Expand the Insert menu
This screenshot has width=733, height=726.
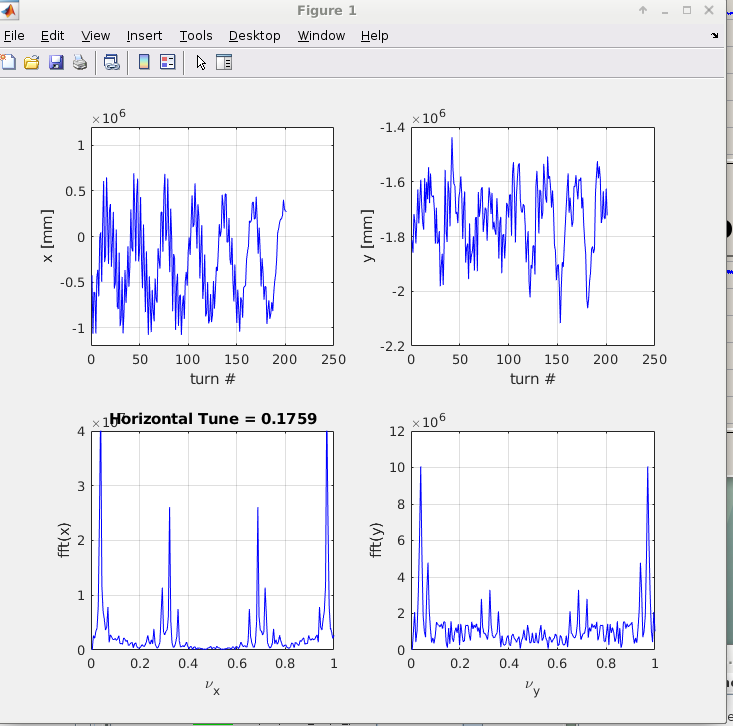click(x=144, y=35)
